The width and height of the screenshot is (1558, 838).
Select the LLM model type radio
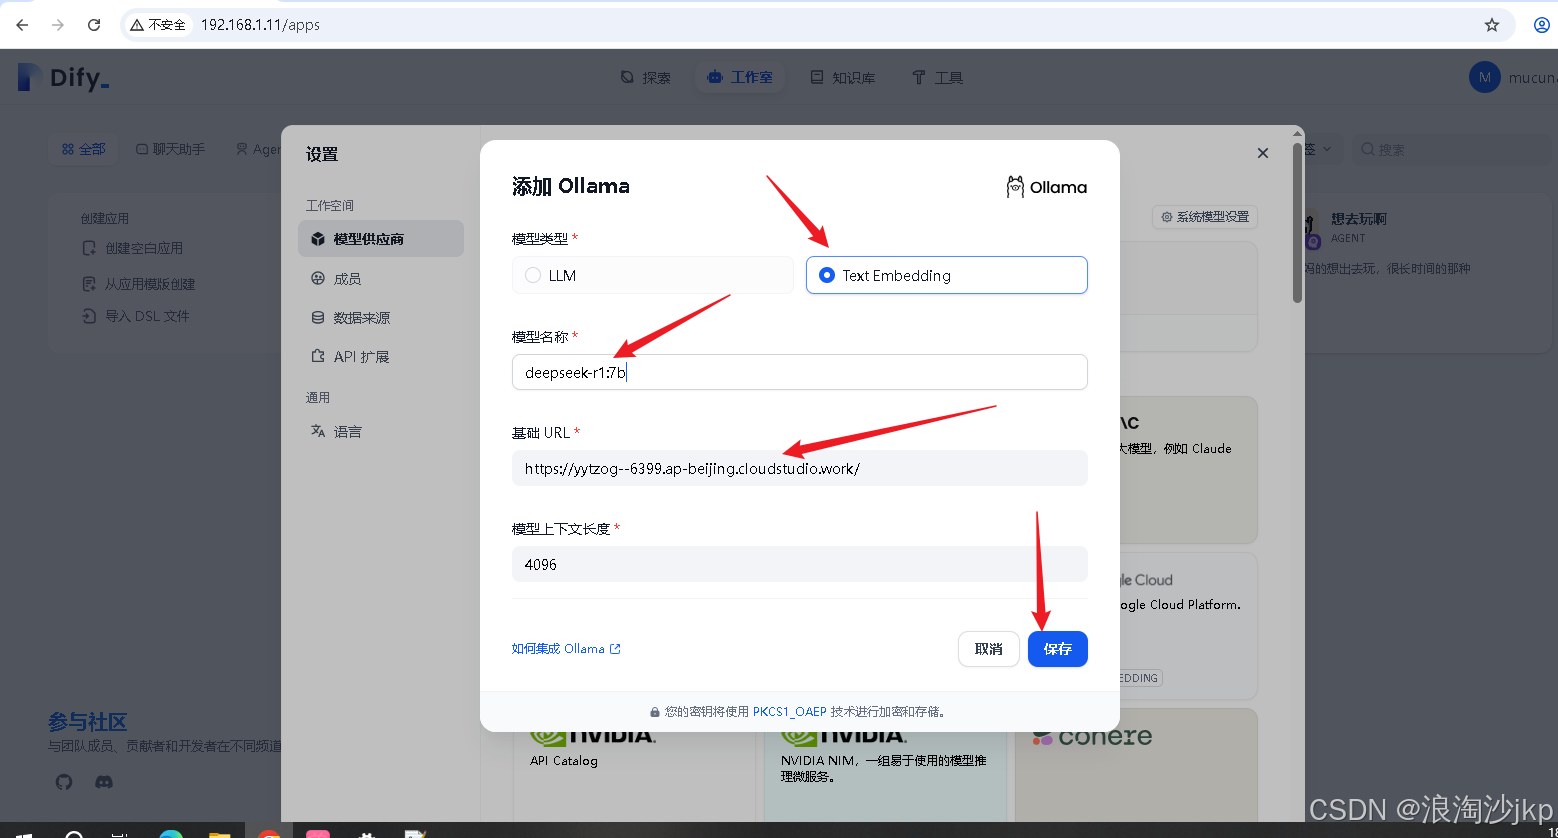point(533,275)
